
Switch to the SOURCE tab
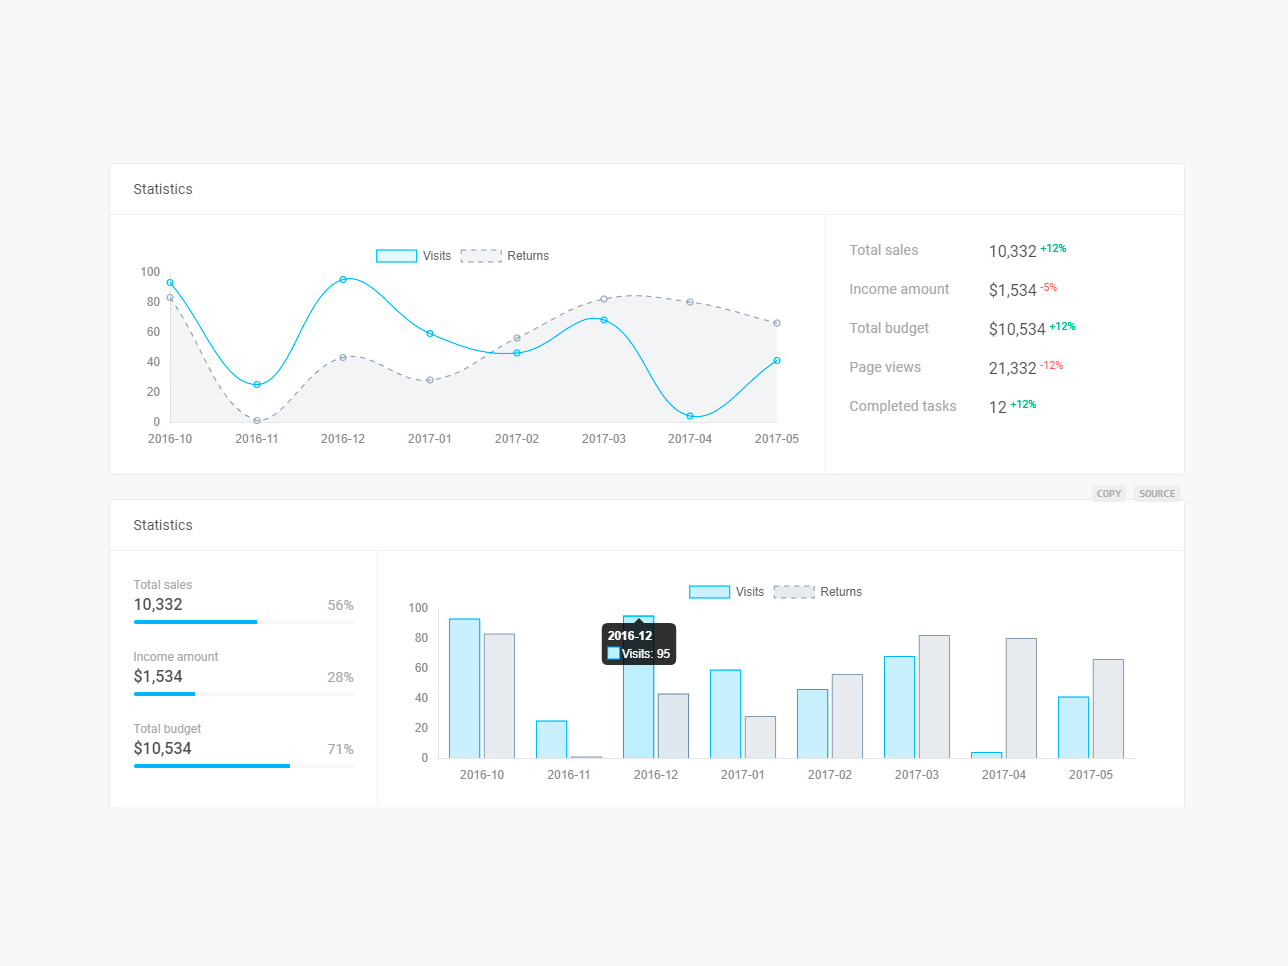1156,493
